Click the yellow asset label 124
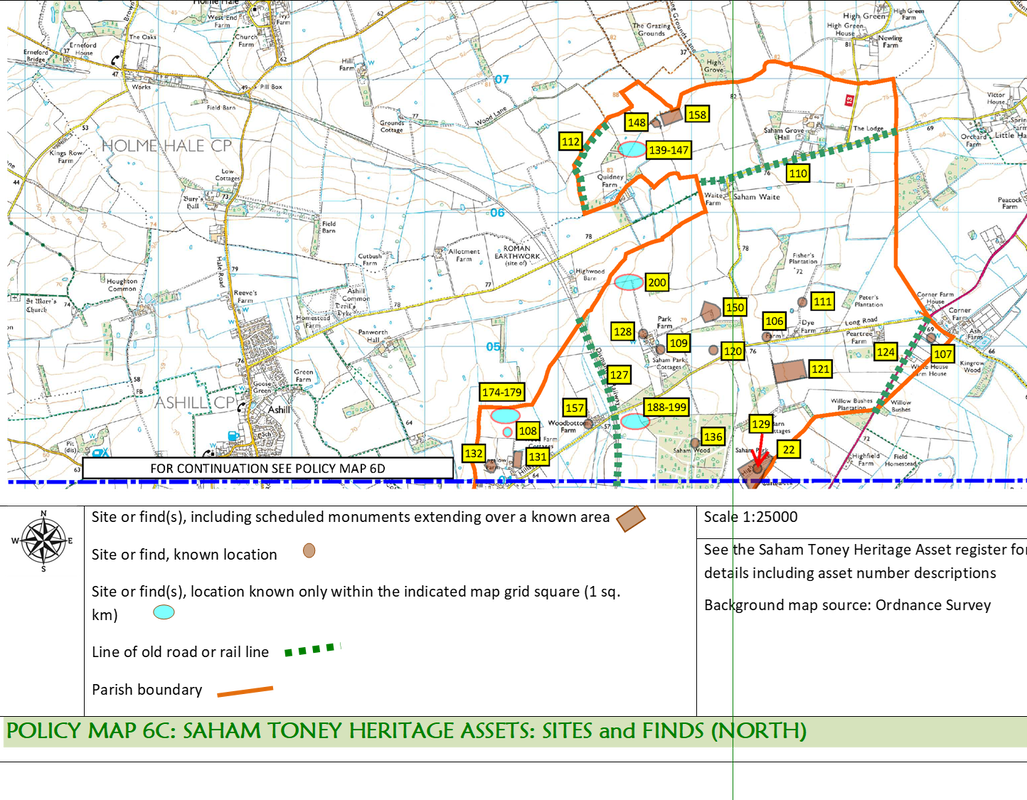This screenshot has height=800, width=1027. (886, 352)
